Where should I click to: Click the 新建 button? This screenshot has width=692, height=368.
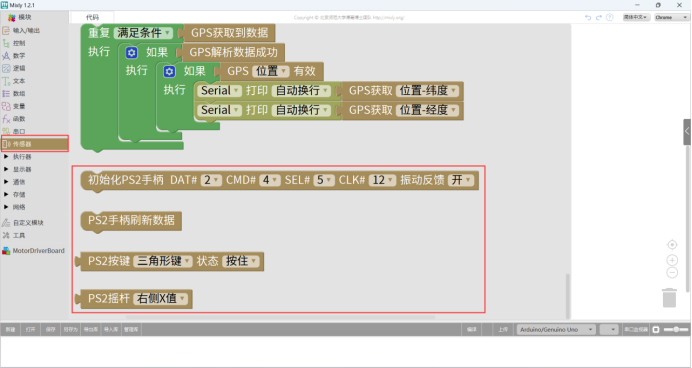[x=10, y=330]
